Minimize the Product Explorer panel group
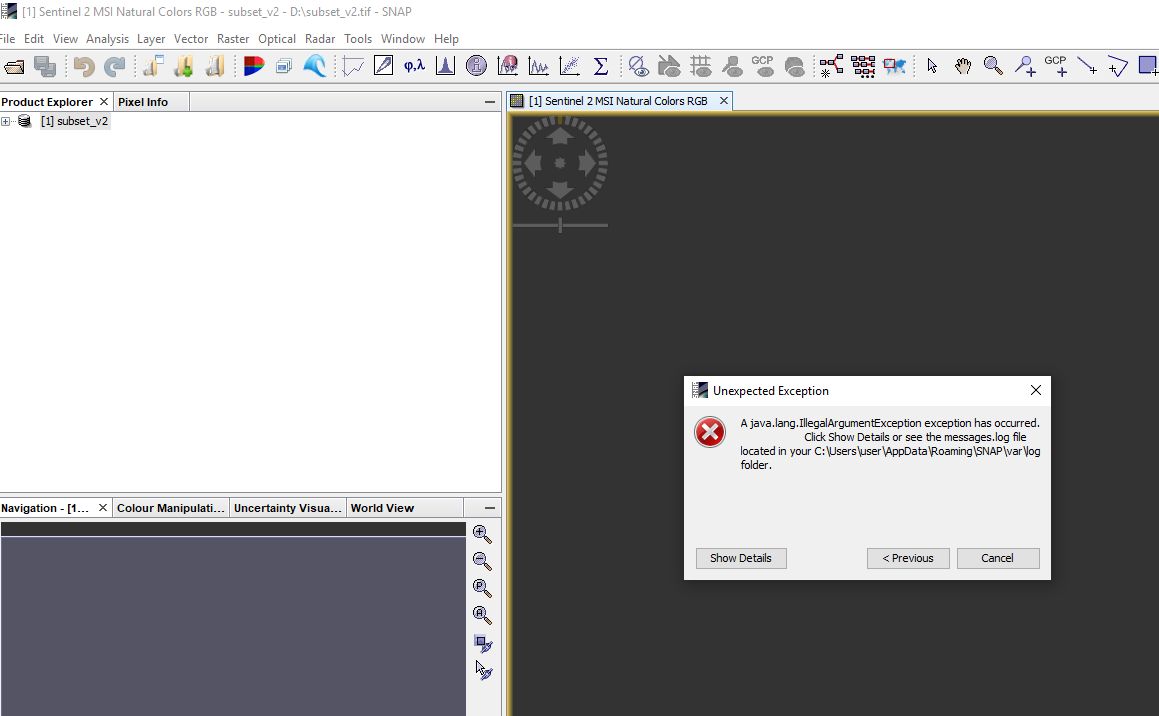Screen dimensions: 1159x716 pyautogui.click(x=490, y=102)
